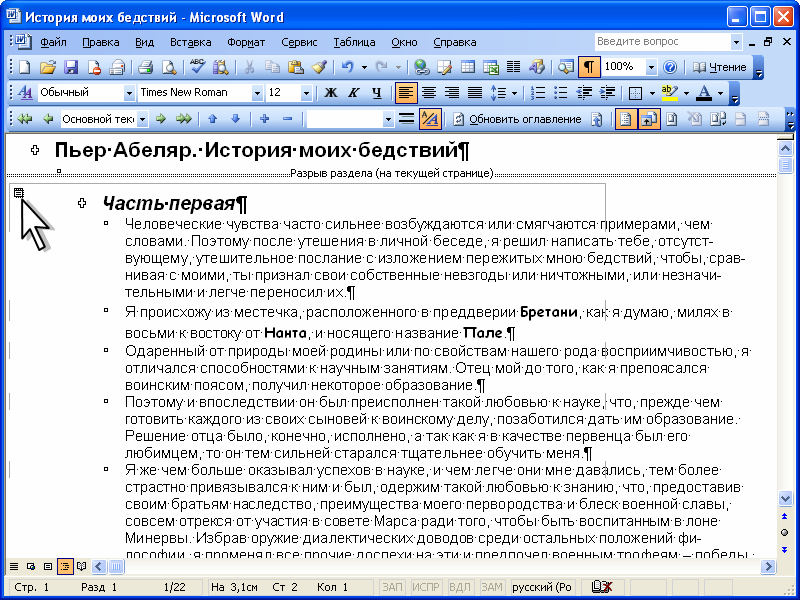Open the font size 12 dropdown
Image resolution: width=800 pixels, height=600 pixels.
pos(306,93)
